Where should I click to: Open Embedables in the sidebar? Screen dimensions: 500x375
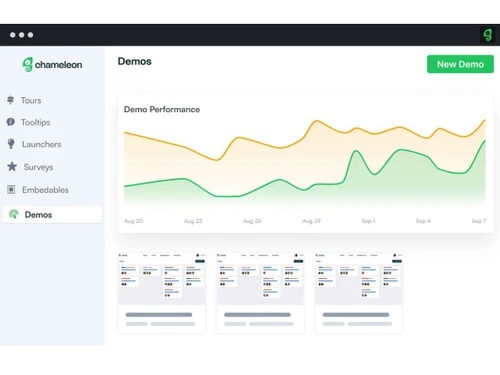(x=45, y=190)
